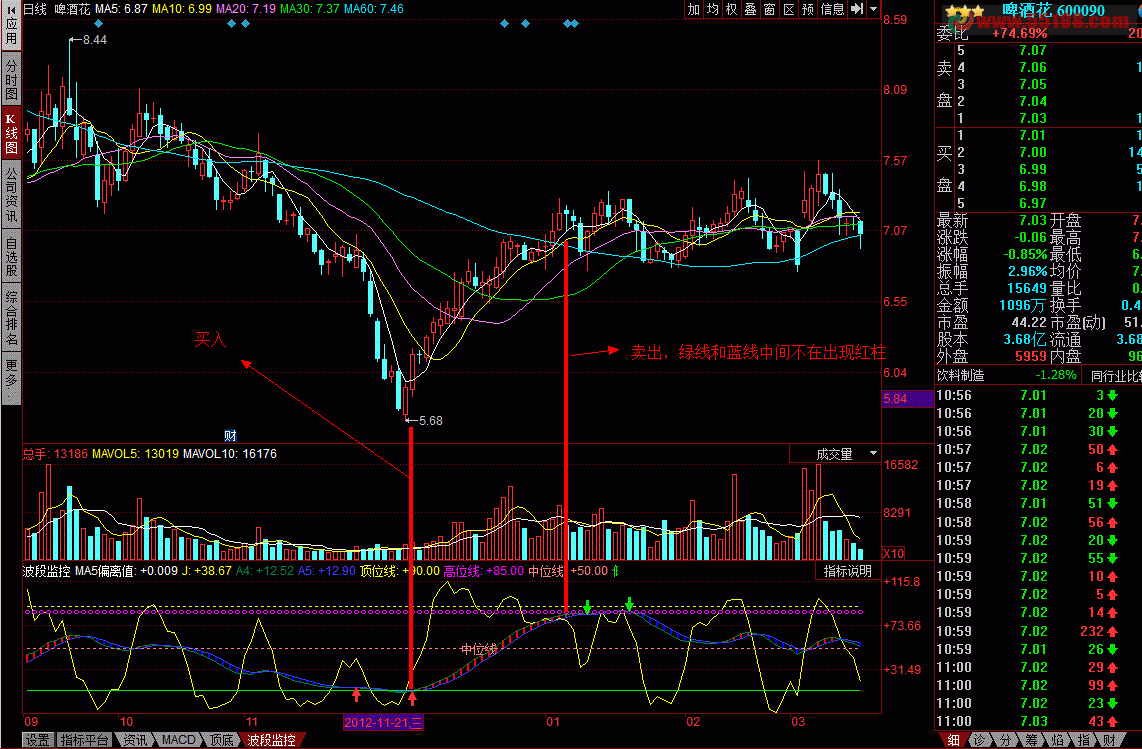1142x749 pixels.
Task: Open the 应用 sidebar tab
Action: tap(11, 25)
